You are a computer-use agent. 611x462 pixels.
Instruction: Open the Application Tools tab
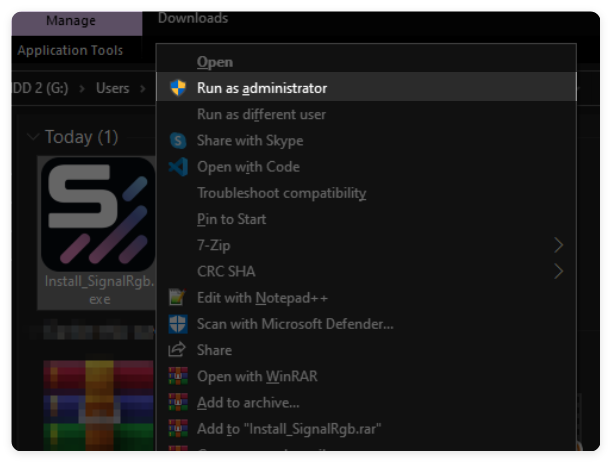[x=70, y=50]
